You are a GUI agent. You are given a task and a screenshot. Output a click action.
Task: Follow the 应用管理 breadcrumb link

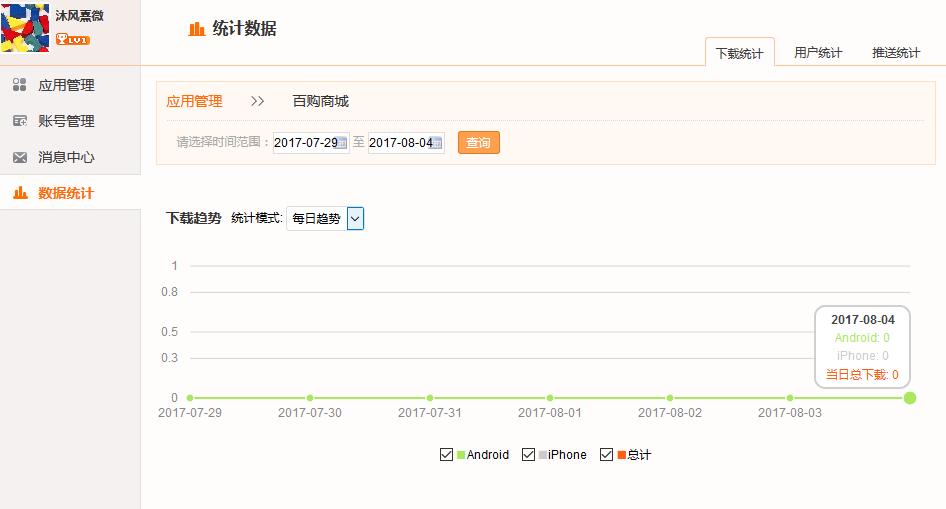[x=194, y=101]
